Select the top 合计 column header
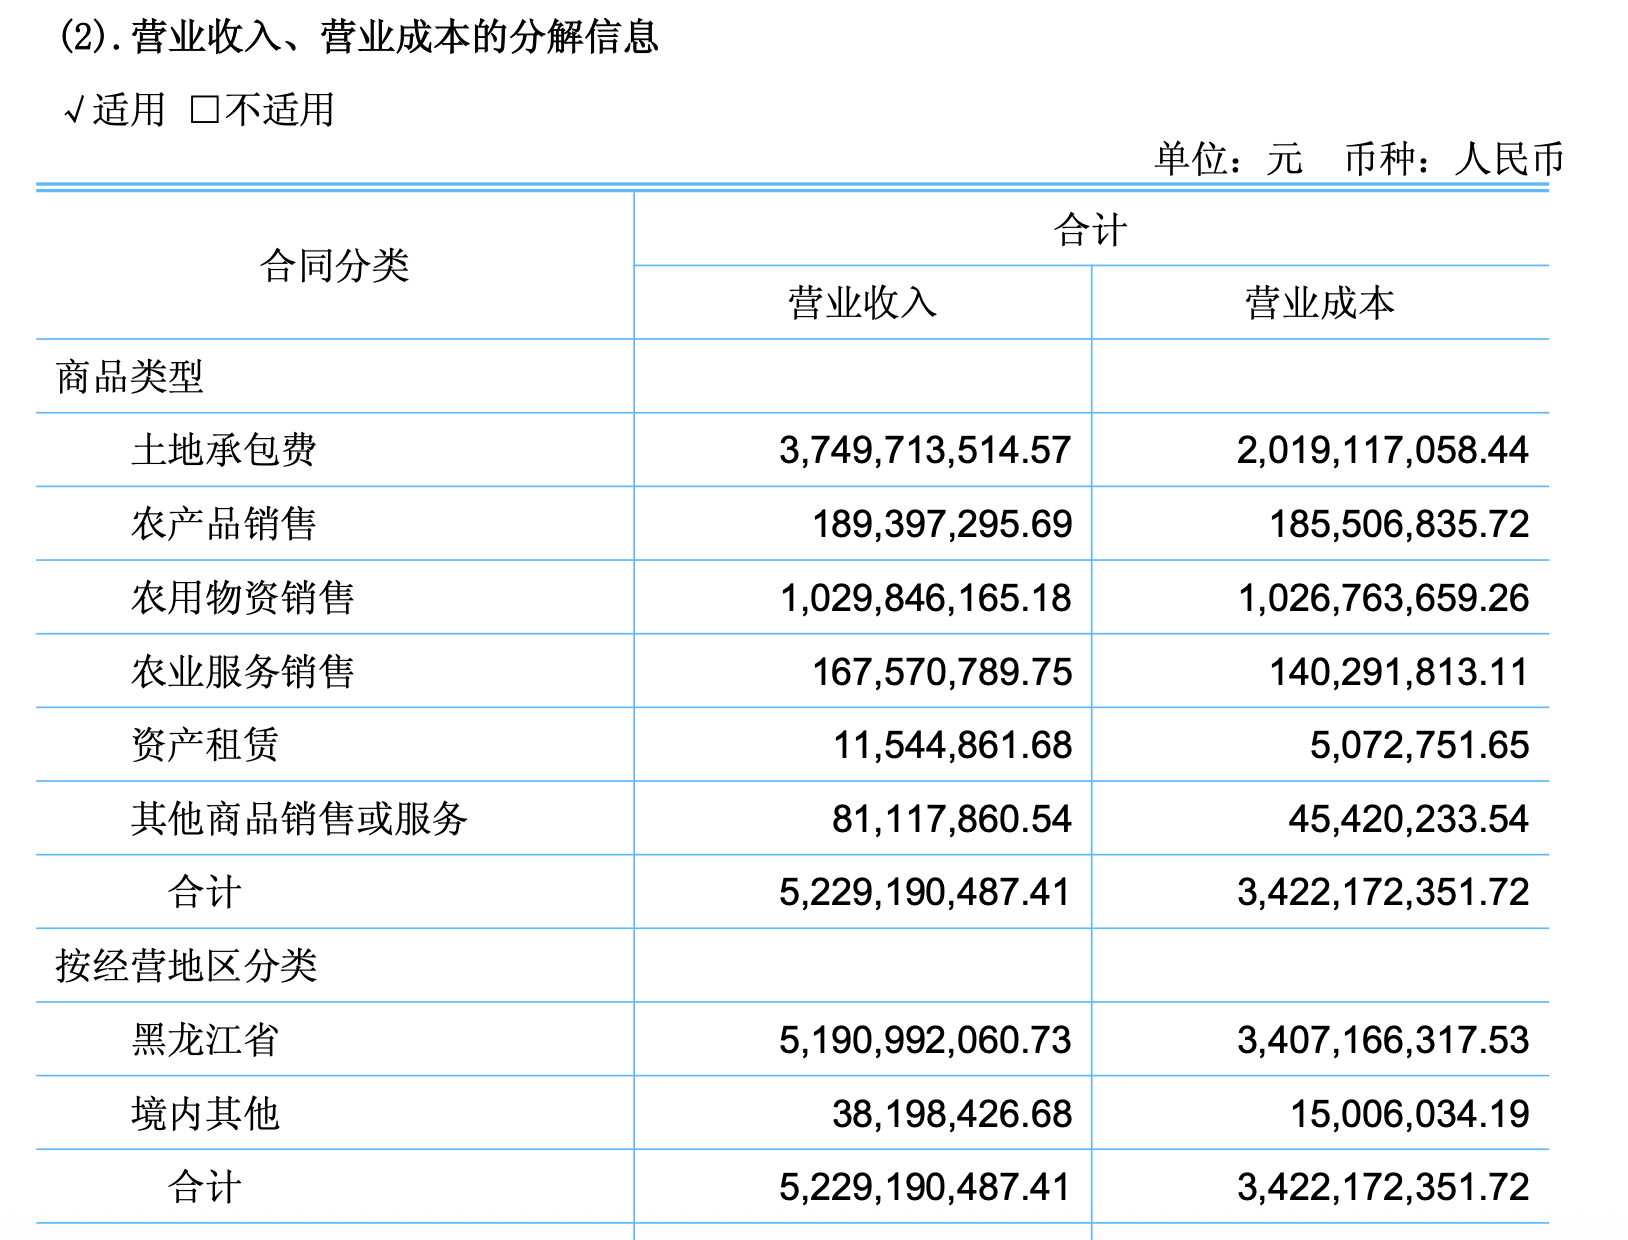The height and width of the screenshot is (1240, 1628). click(x=1090, y=230)
